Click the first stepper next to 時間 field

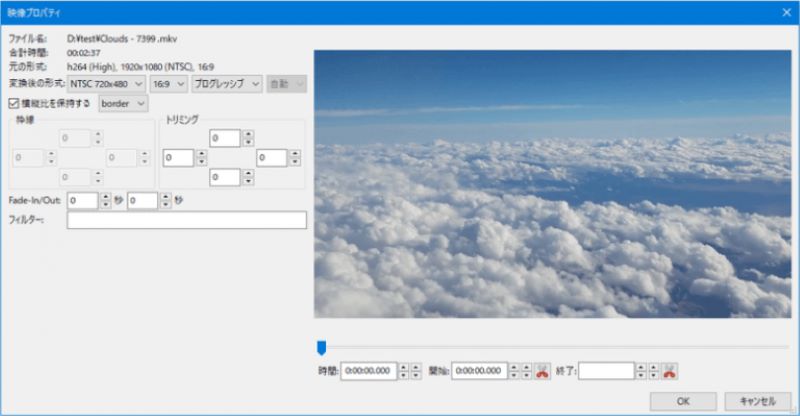coord(404,371)
